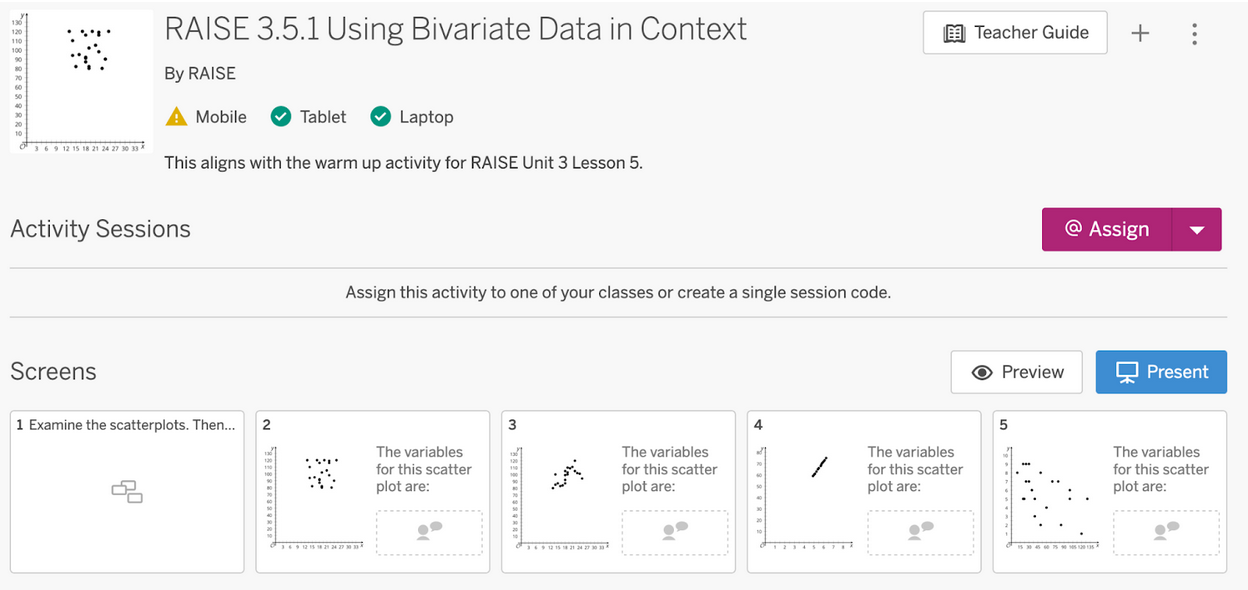
Task: Click the chat response icon on screen 5
Action: click(1166, 532)
